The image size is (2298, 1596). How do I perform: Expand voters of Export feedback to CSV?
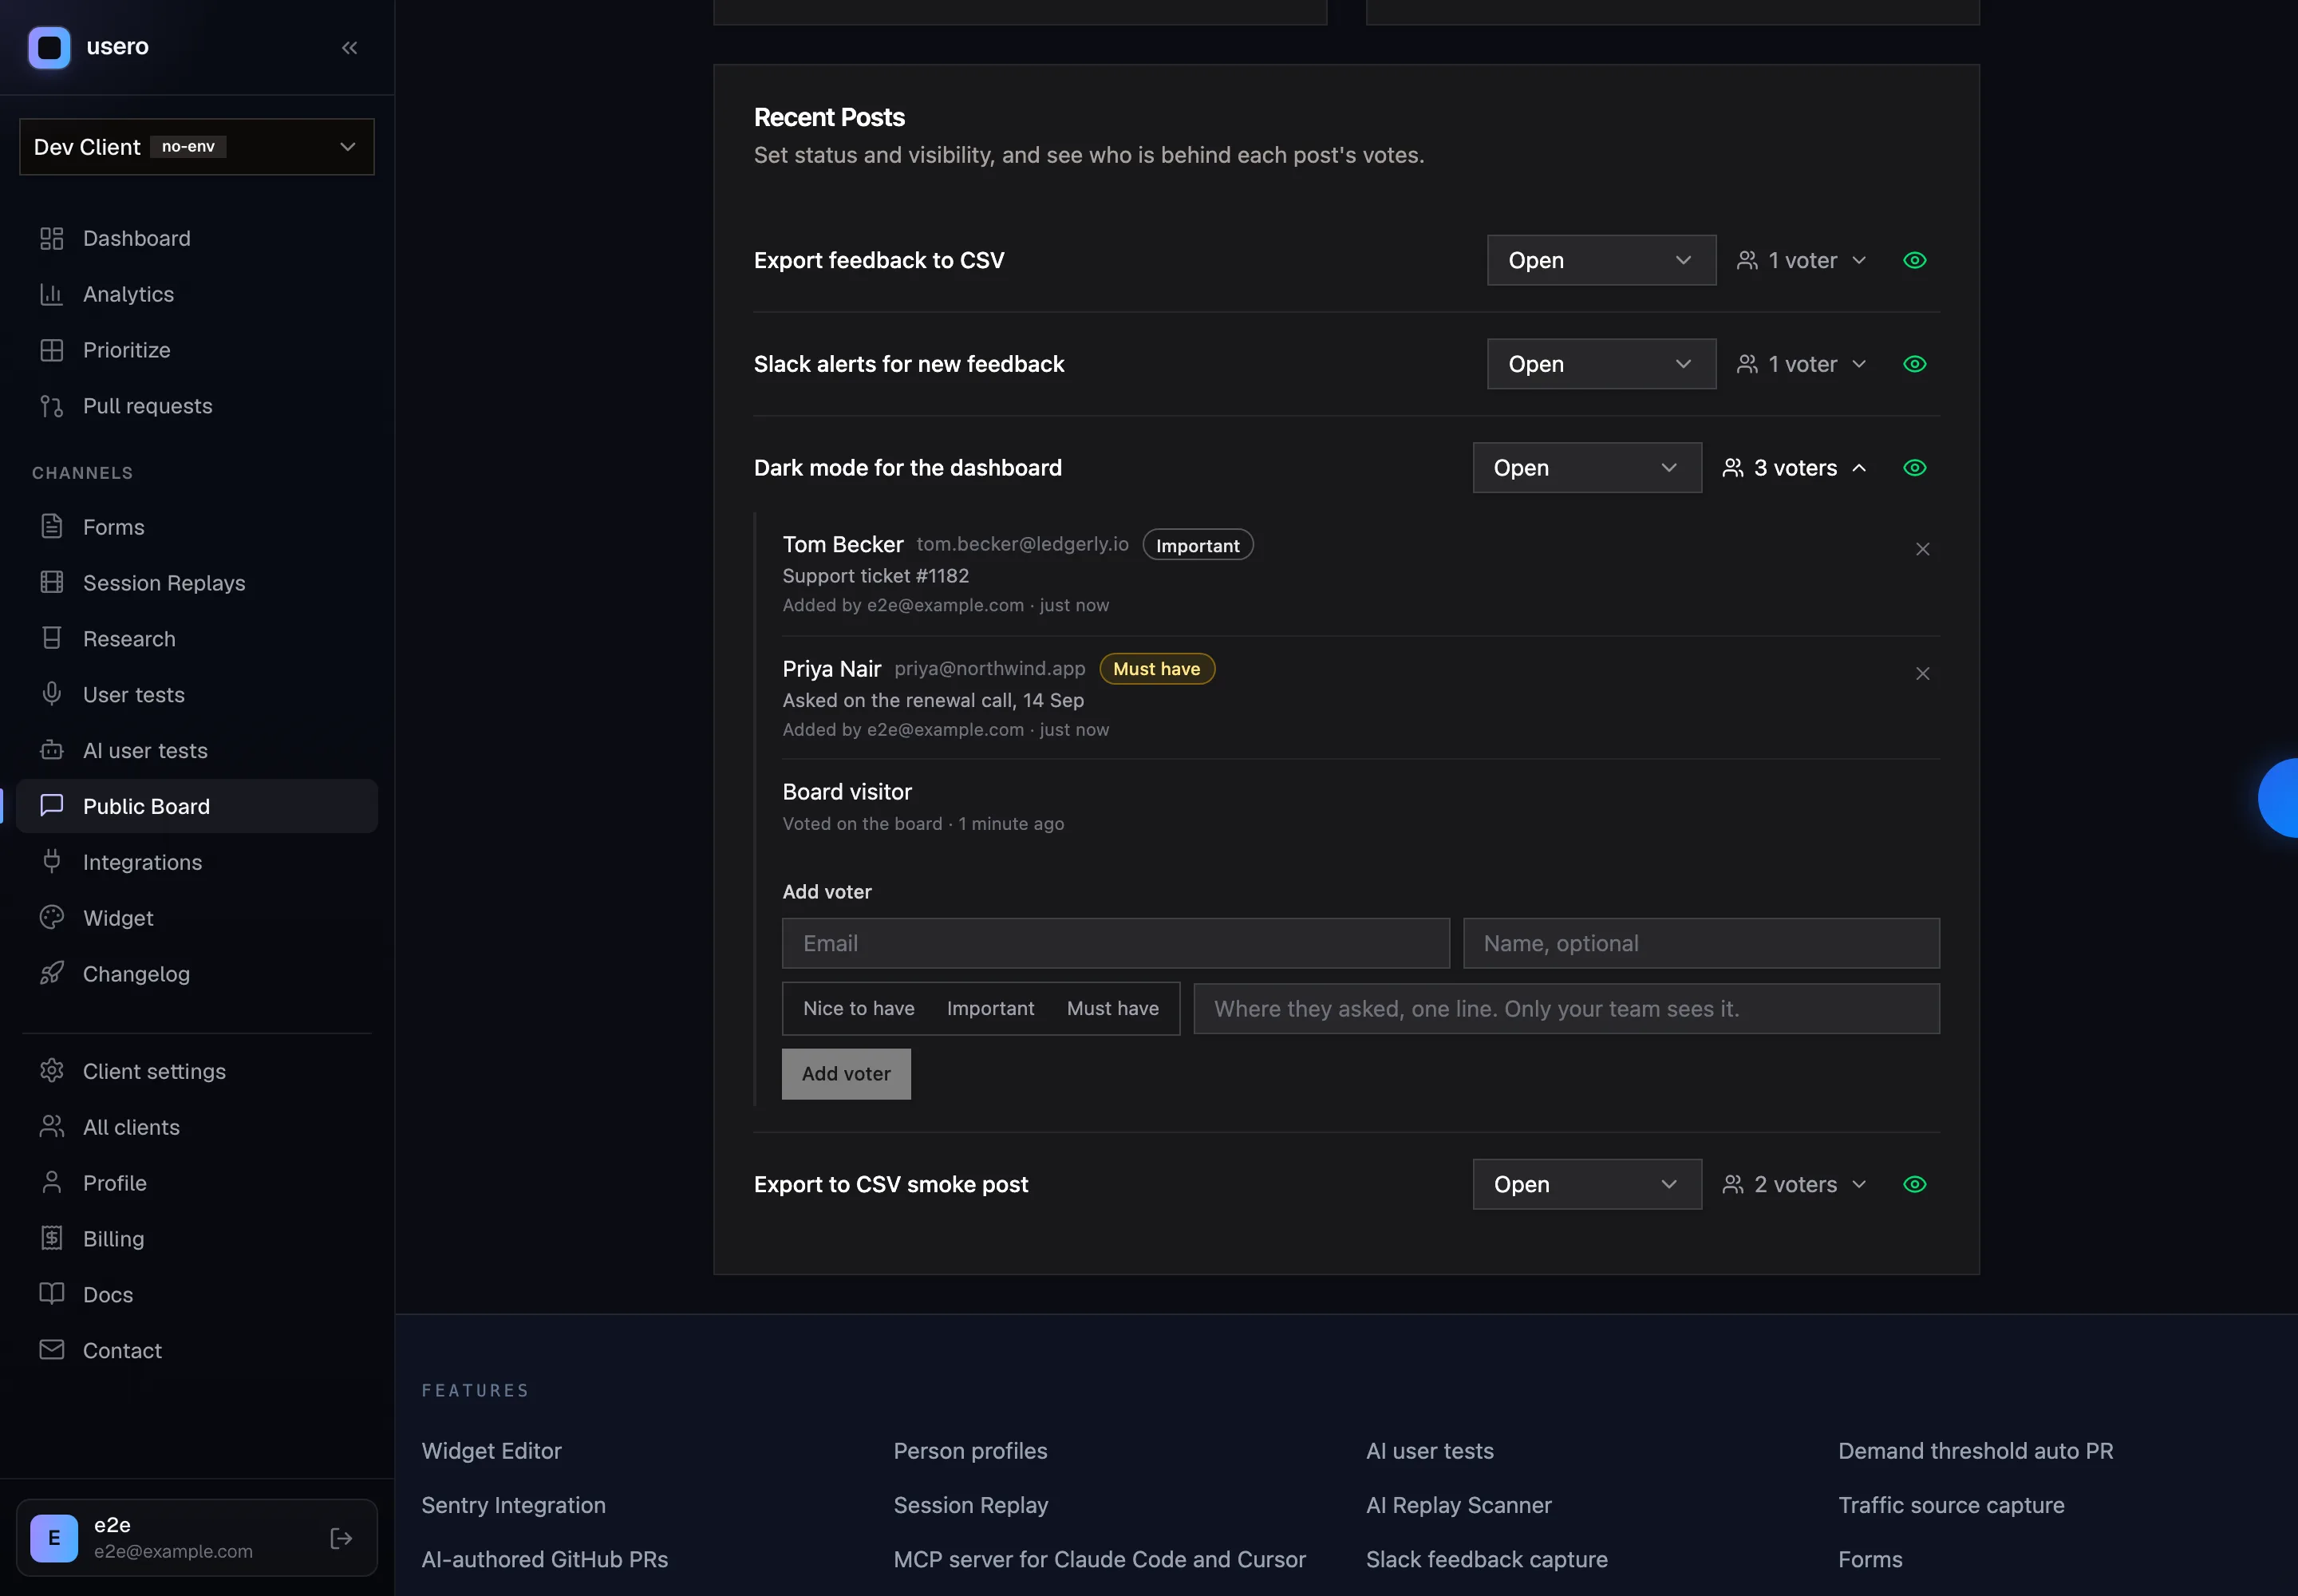click(1802, 260)
